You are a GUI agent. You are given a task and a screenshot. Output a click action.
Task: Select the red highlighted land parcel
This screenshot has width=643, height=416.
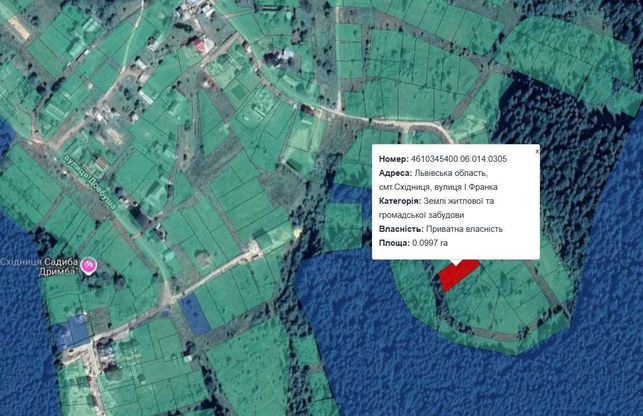pyautogui.click(x=458, y=276)
